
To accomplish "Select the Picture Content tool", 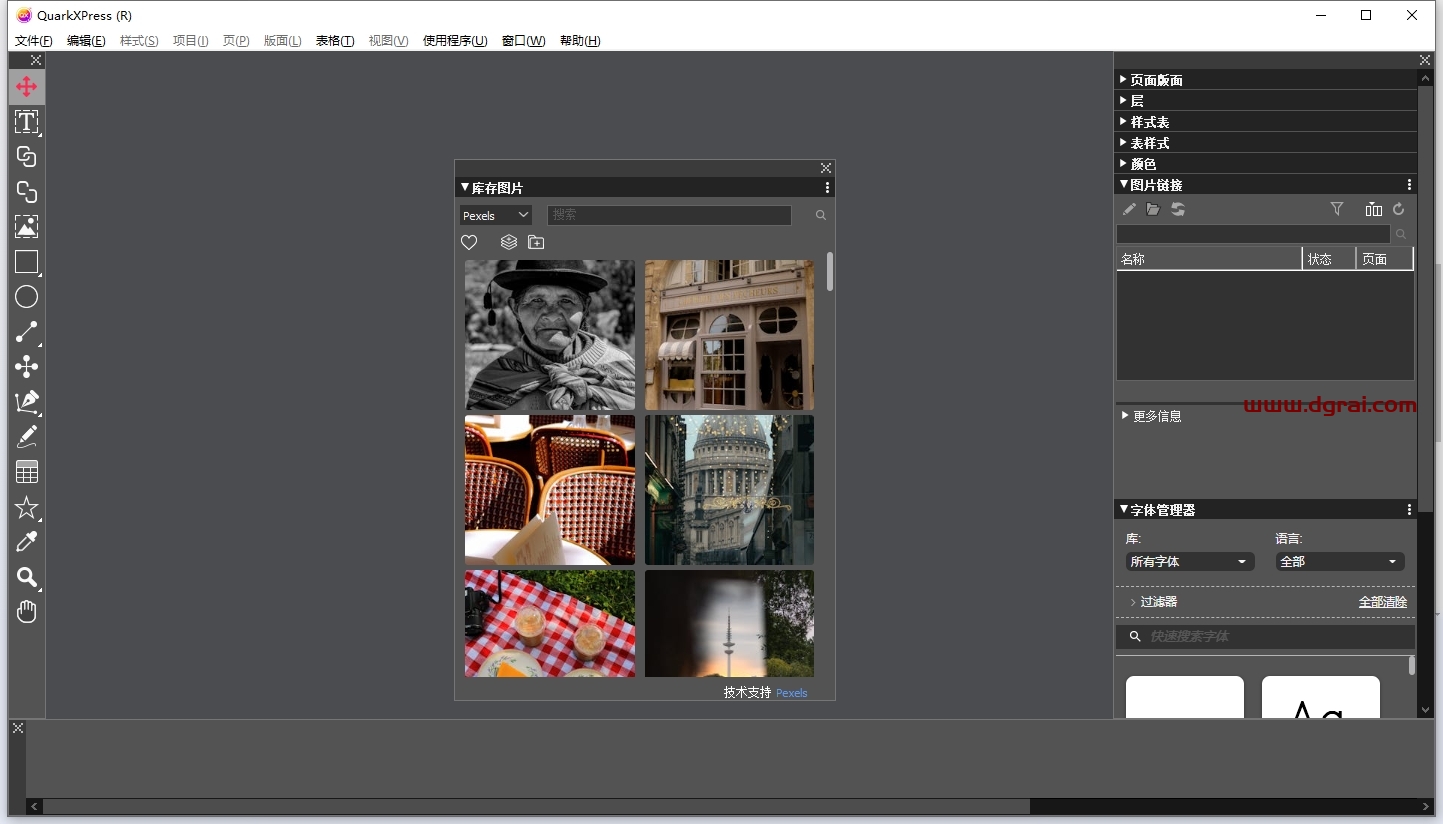I will tap(26, 227).
